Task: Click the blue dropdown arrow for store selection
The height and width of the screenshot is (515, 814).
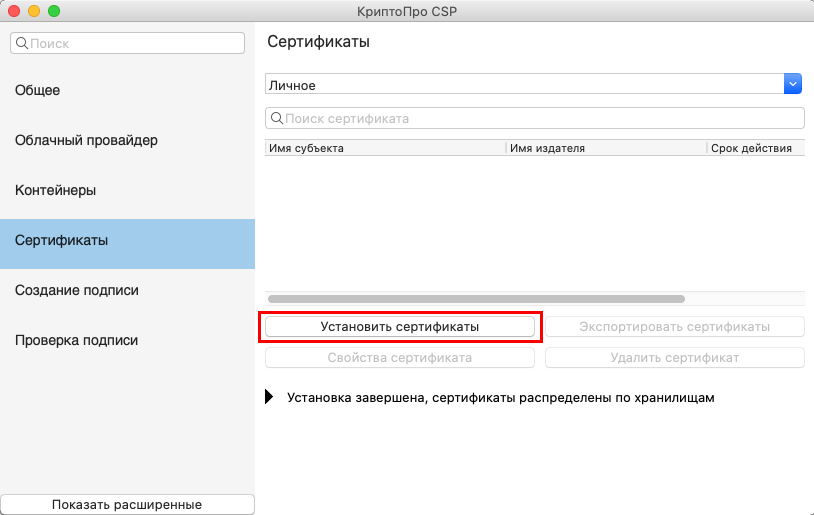Action: click(x=794, y=85)
